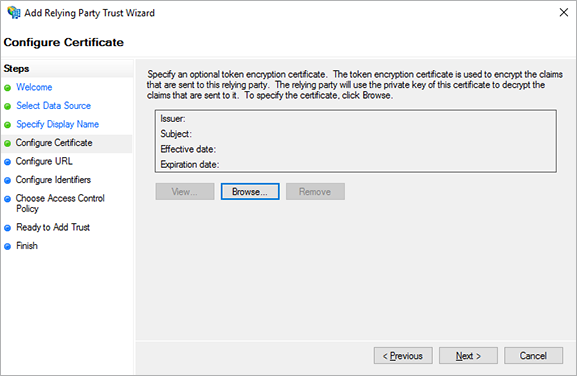
Task: Click the disabled View... button
Action: tap(185, 192)
